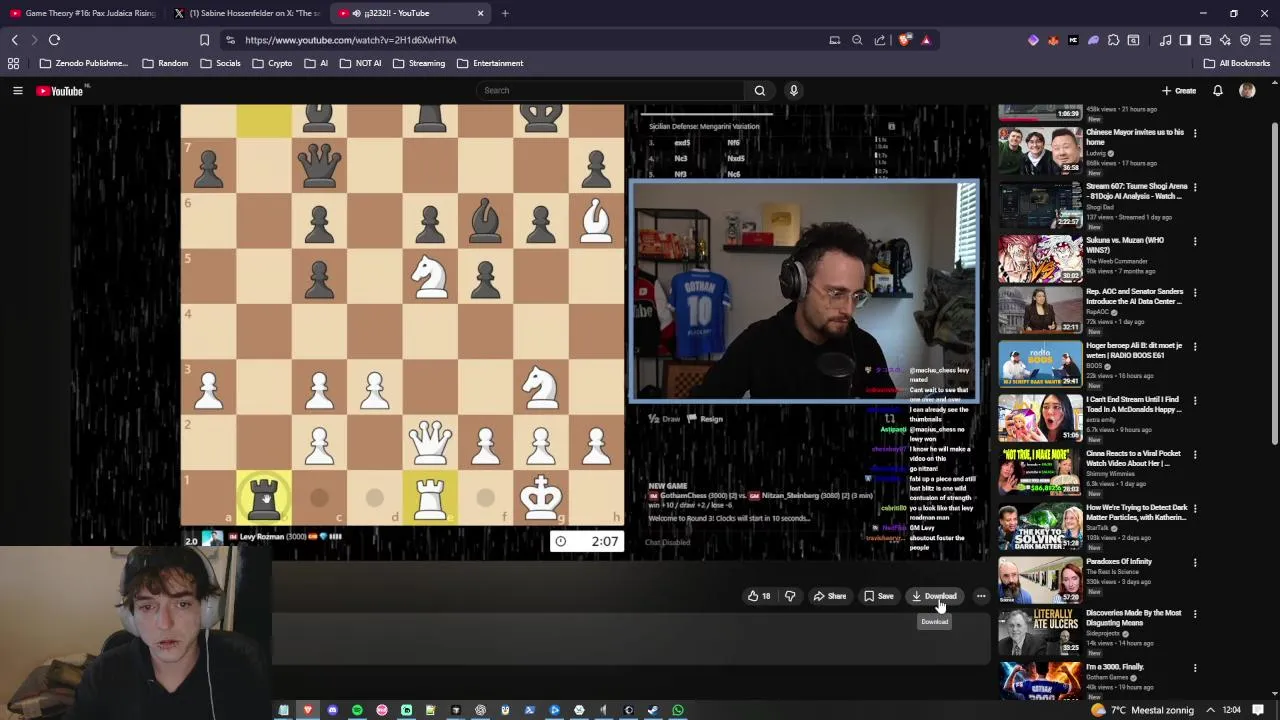1280x720 pixels.
Task: Dislike the video
Action: click(790, 596)
